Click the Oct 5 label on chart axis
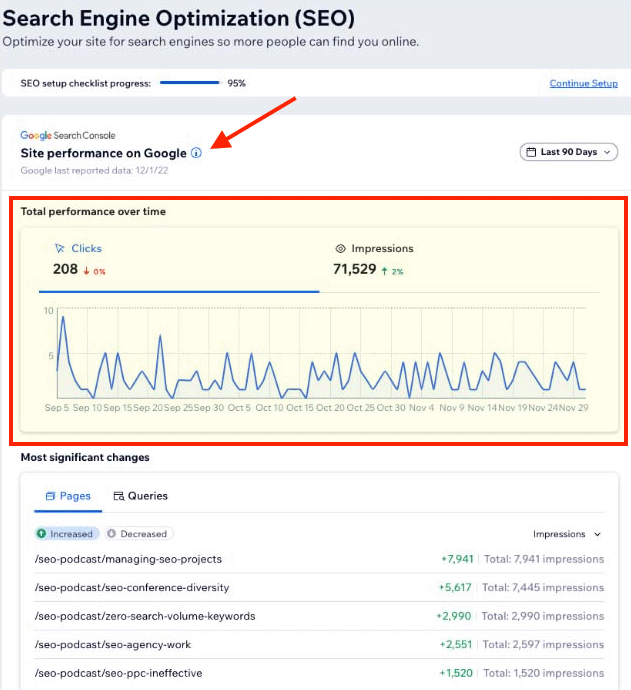 (x=239, y=408)
